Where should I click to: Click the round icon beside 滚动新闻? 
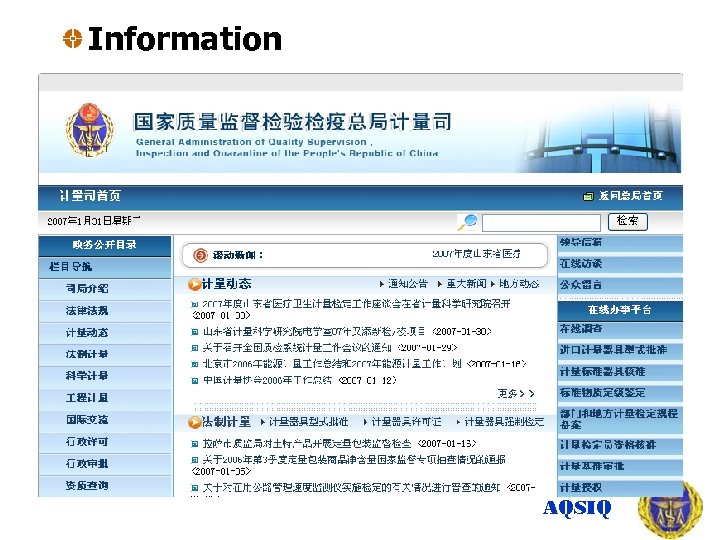coord(200,255)
